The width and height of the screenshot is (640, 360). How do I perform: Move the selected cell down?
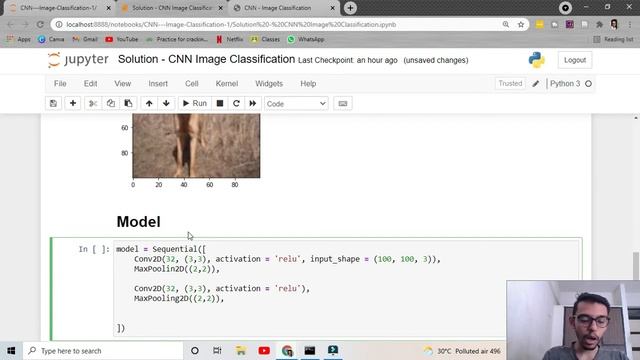166,103
